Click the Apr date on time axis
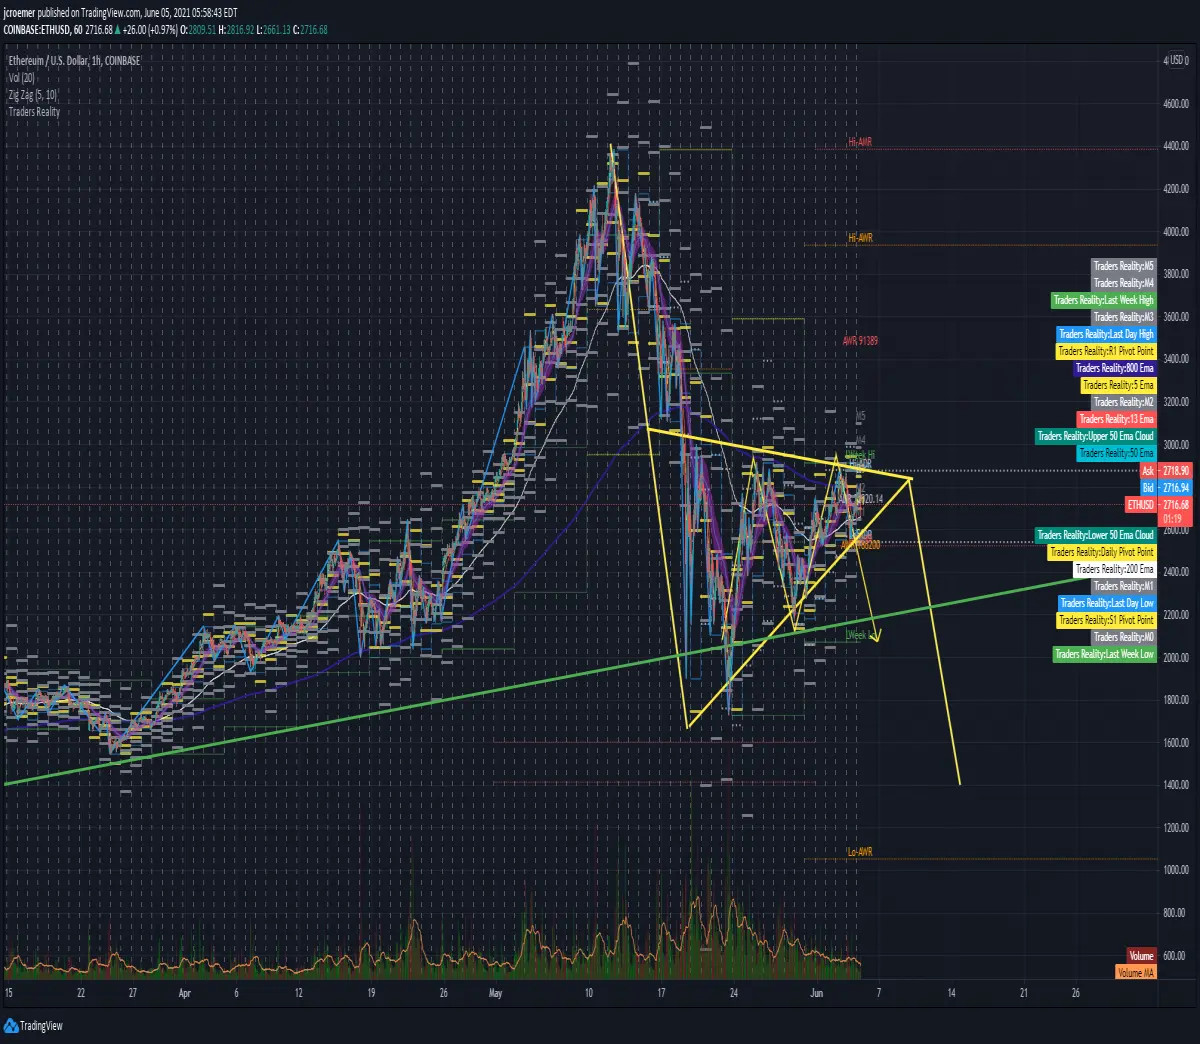Image resolution: width=1200 pixels, height=1044 pixels. [184, 993]
